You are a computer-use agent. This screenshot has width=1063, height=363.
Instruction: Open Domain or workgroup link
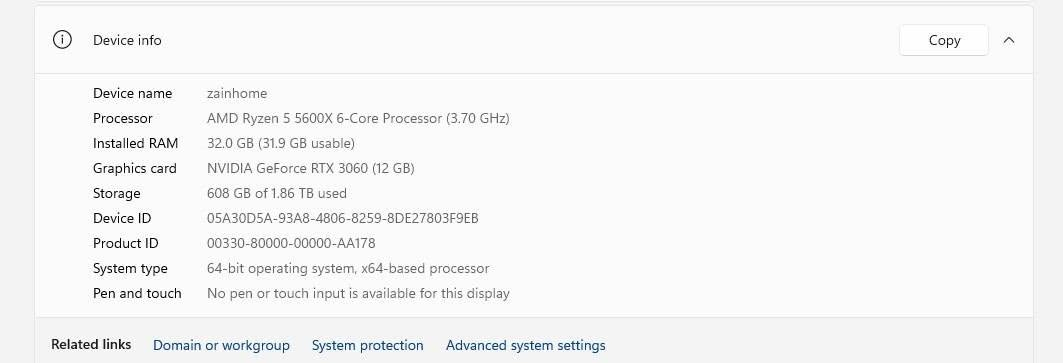click(221, 345)
